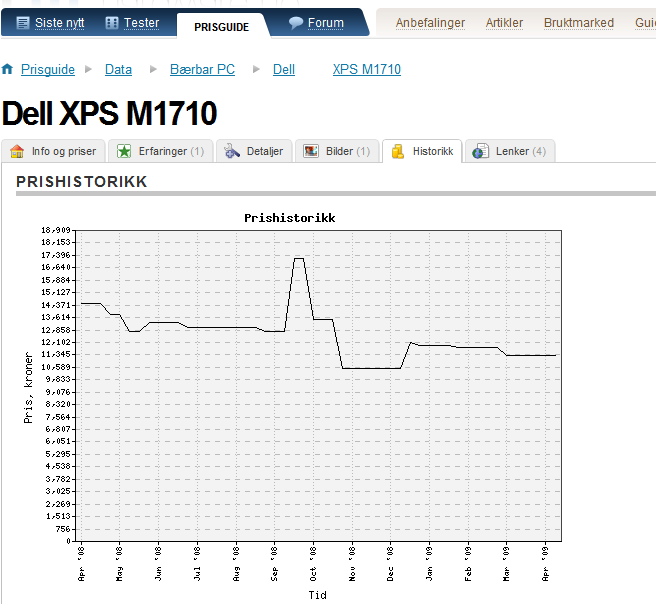Click the green star Erfaringer icon

[x=124, y=151]
